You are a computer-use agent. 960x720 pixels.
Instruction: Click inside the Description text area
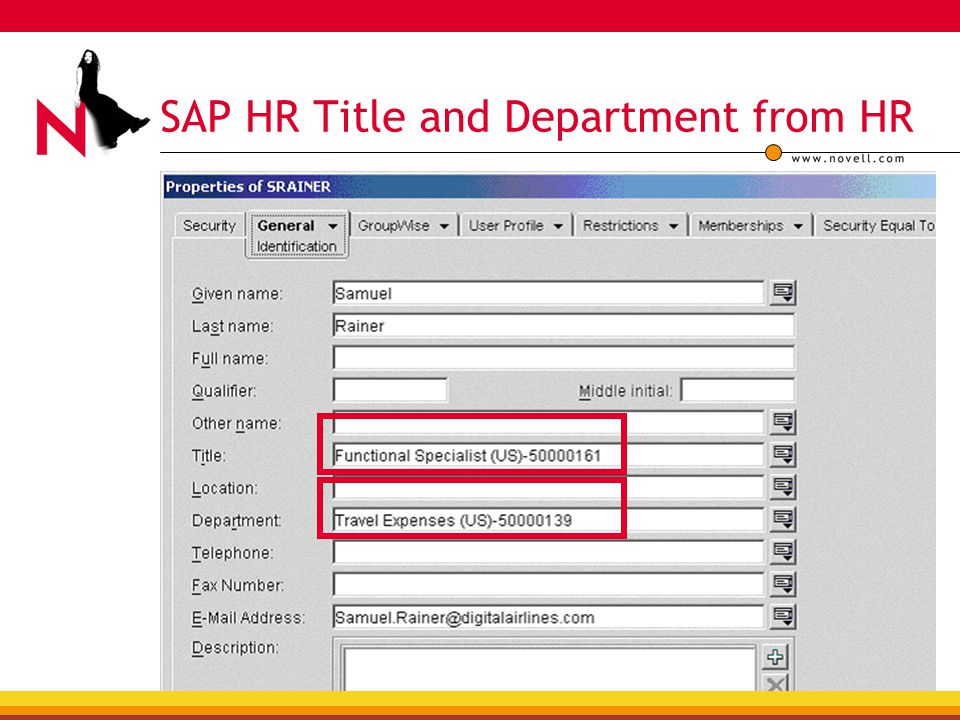click(x=549, y=669)
